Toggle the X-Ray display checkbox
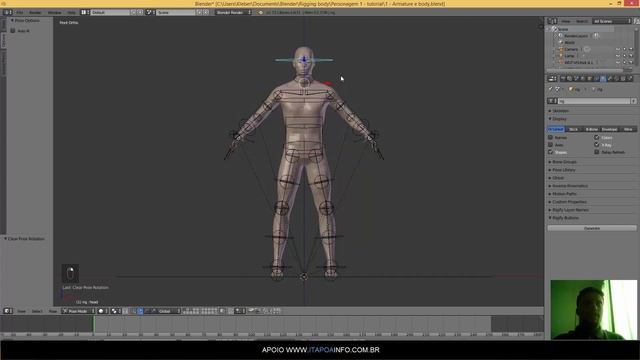The width and height of the screenshot is (640, 360). [596, 144]
